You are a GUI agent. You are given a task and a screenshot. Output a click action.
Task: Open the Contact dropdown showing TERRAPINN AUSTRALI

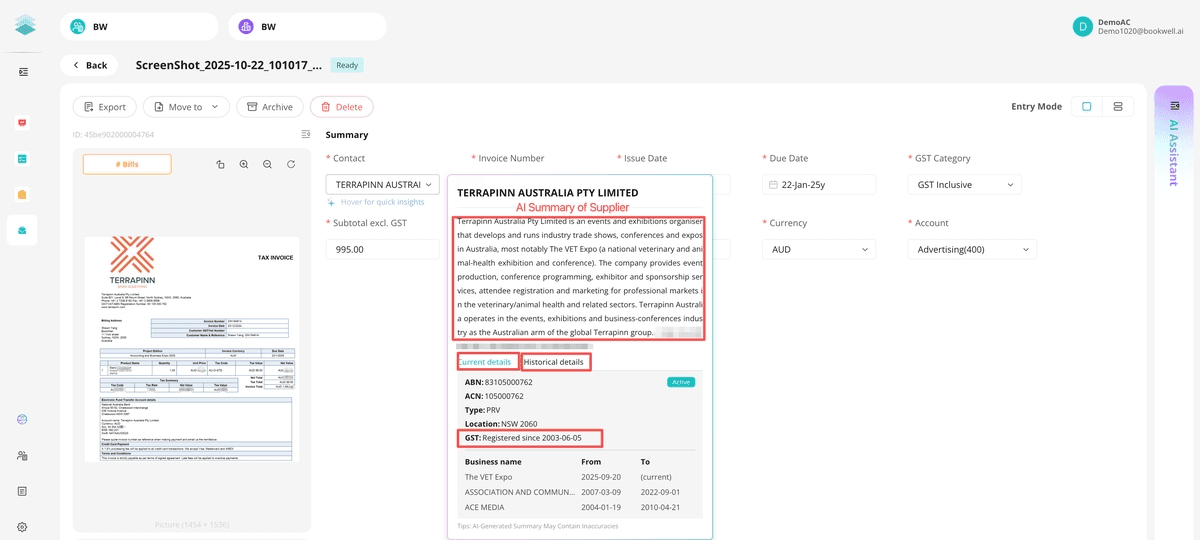tap(383, 185)
